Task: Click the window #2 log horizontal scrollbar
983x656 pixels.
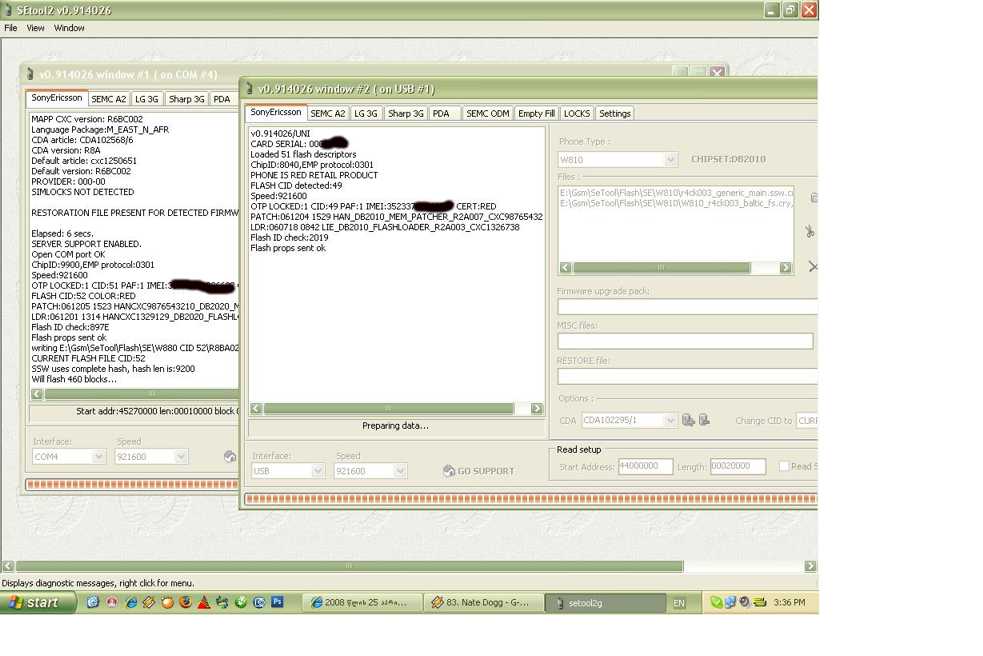Action: 396,409
